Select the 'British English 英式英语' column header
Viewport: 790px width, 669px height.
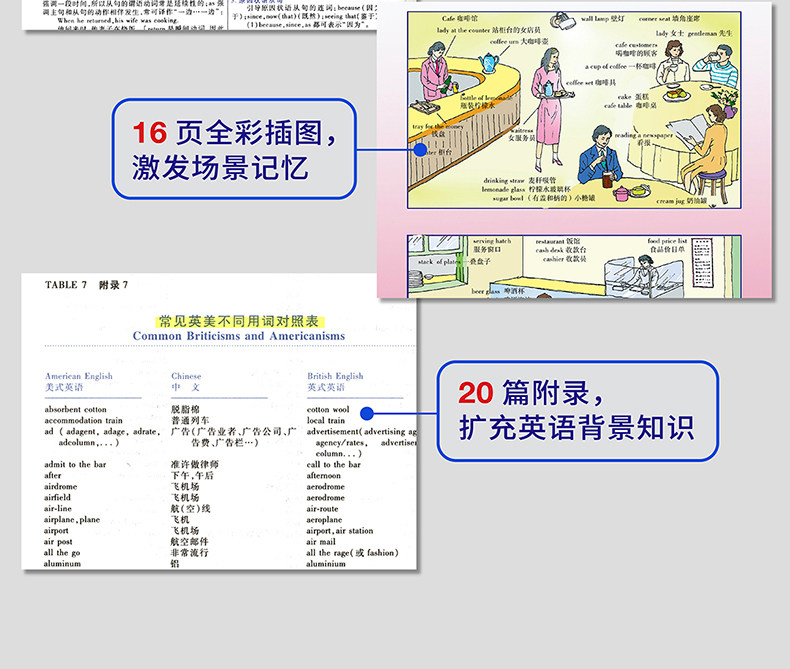pos(335,381)
